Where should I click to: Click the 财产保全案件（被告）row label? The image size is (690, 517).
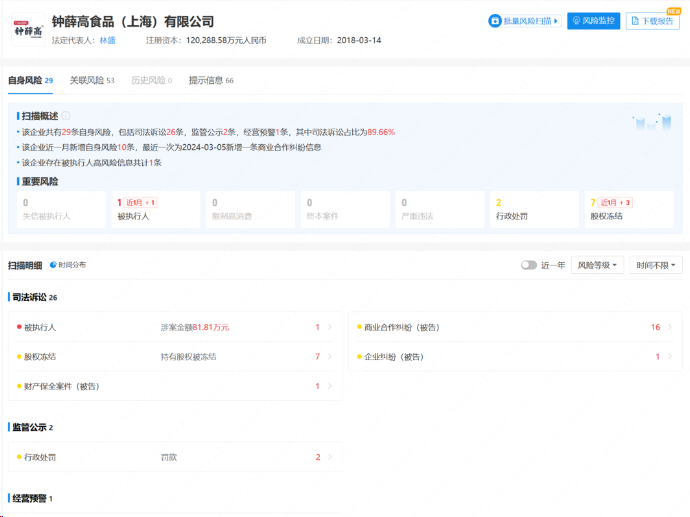point(62,386)
